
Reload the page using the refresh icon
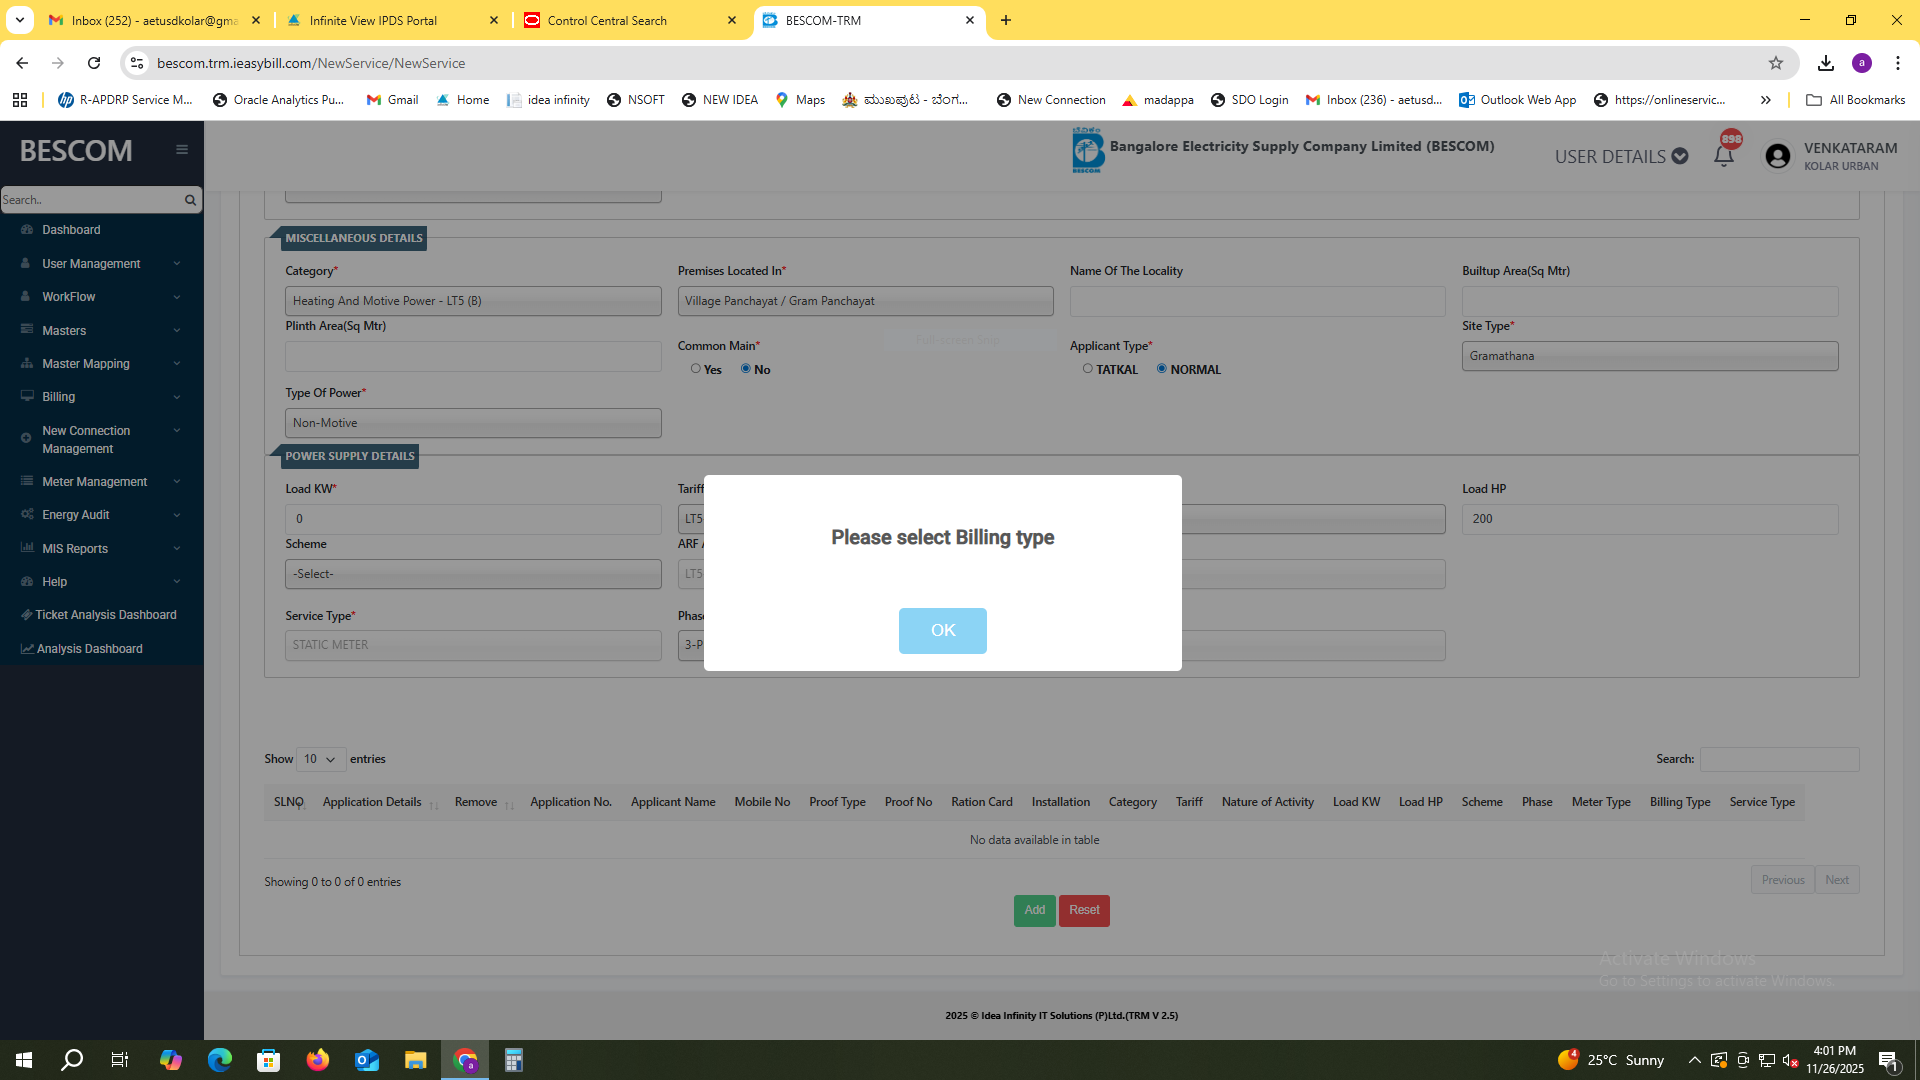coord(94,63)
